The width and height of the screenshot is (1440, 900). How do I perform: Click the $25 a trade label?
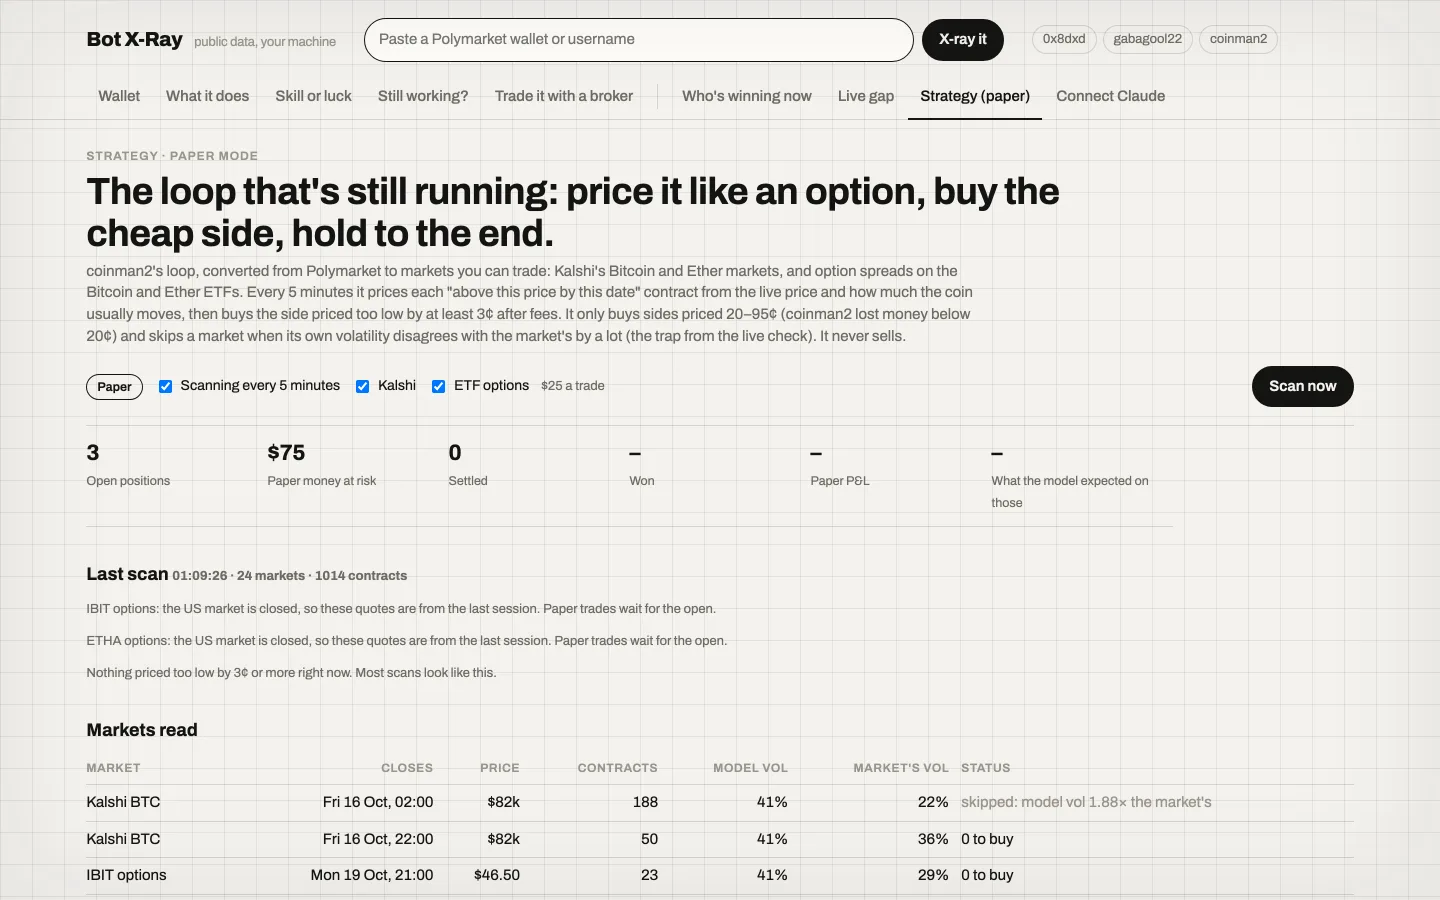573,386
